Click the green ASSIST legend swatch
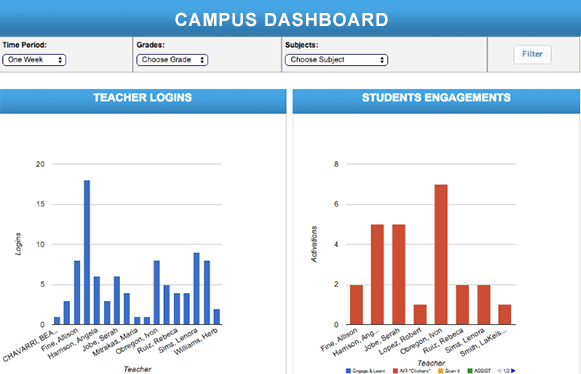The width and height of the screenshot is (581, 374). (470, 371)
